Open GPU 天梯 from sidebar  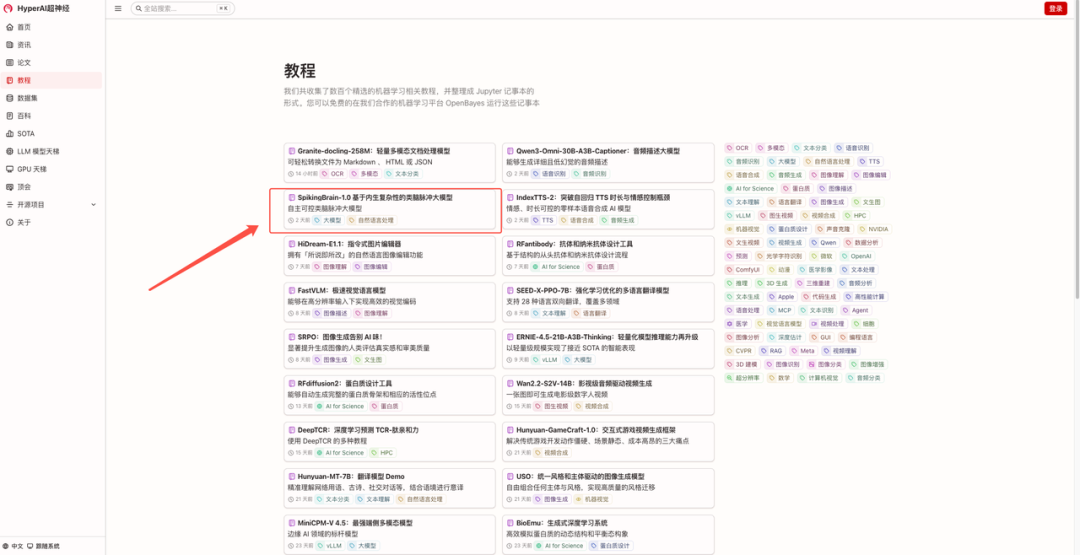click(x=32, y=169)
